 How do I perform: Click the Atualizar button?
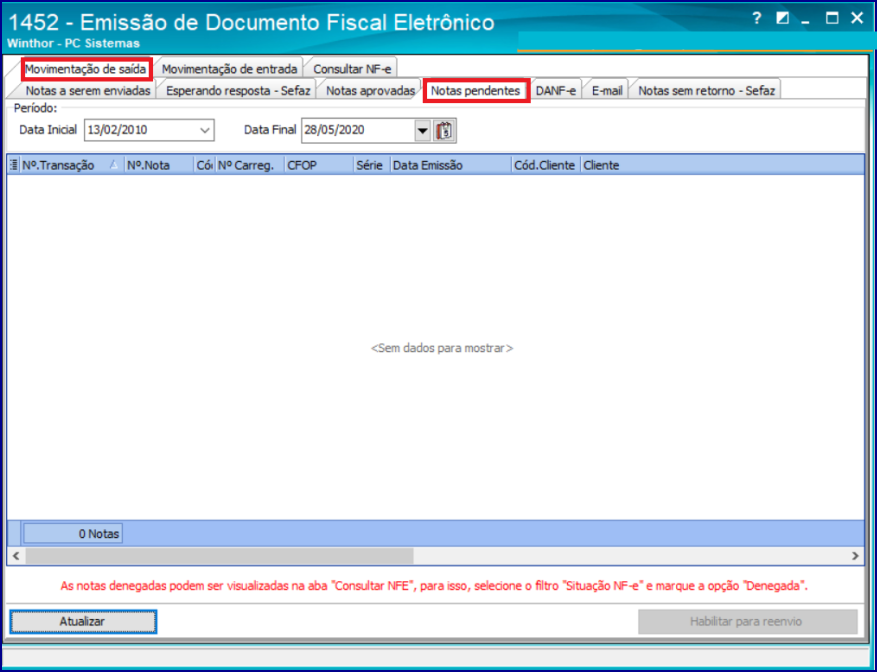tap(83, 622)
